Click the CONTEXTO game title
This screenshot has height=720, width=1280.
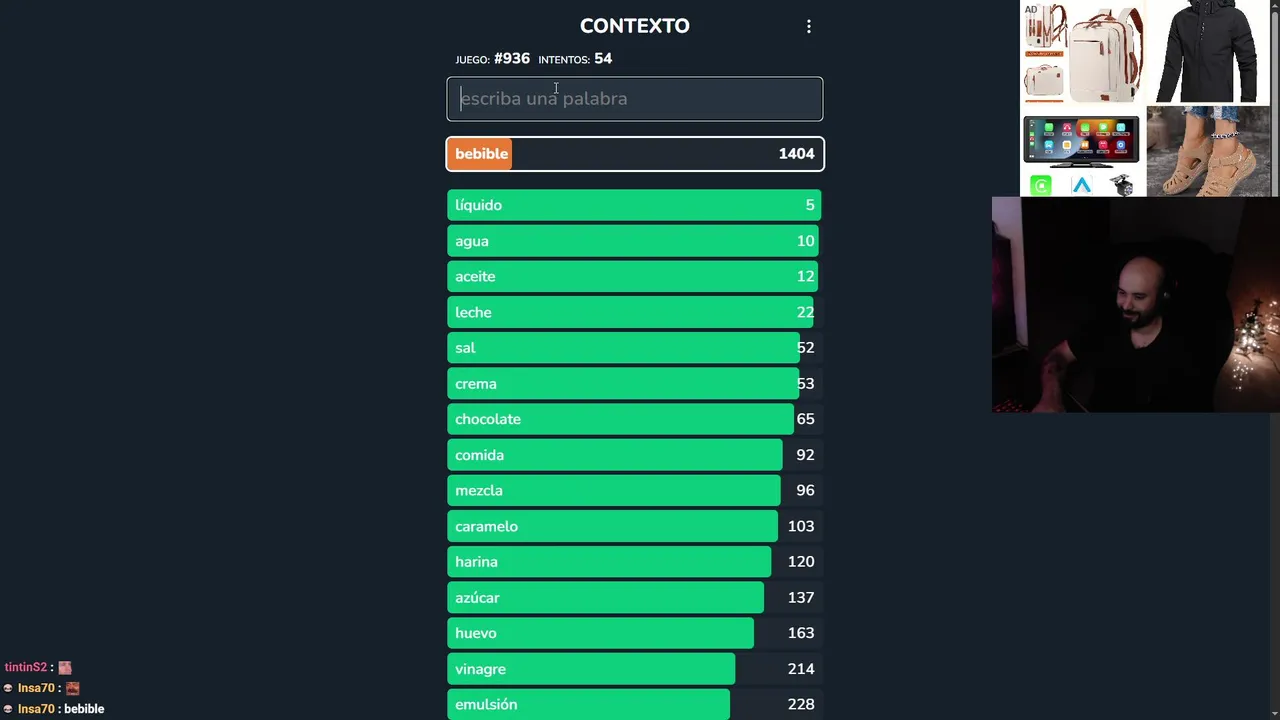(x=635, y=26)
